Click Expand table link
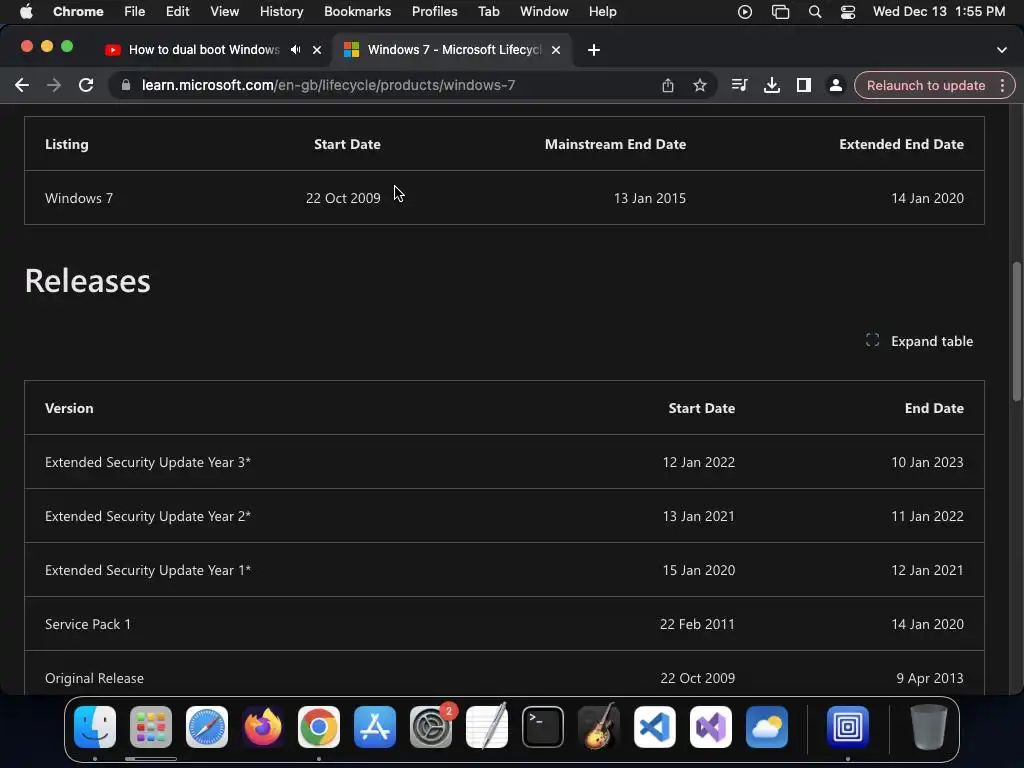 point(920,341)
